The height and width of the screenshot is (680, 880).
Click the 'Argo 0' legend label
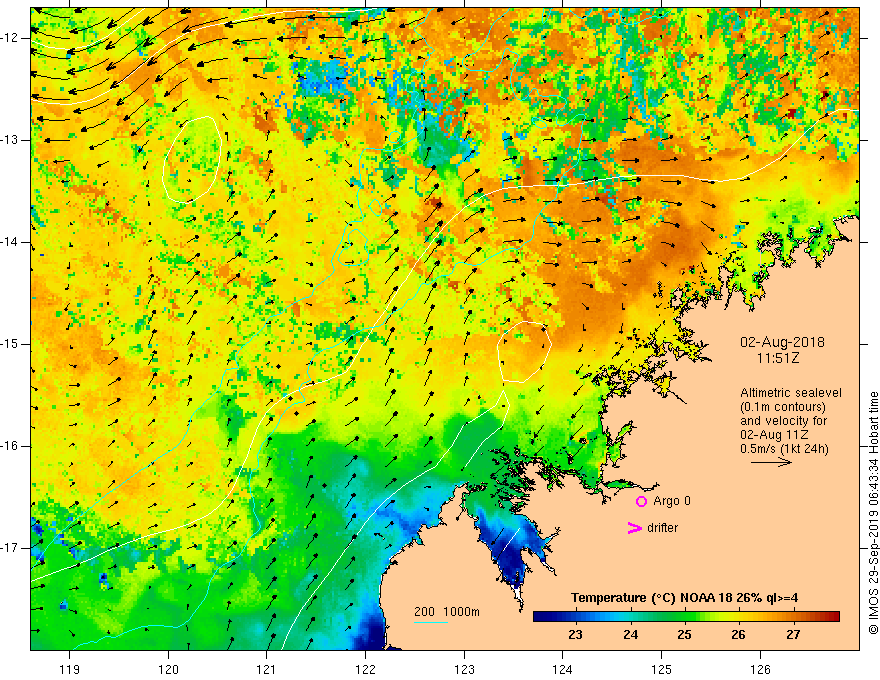click(672, 501)
